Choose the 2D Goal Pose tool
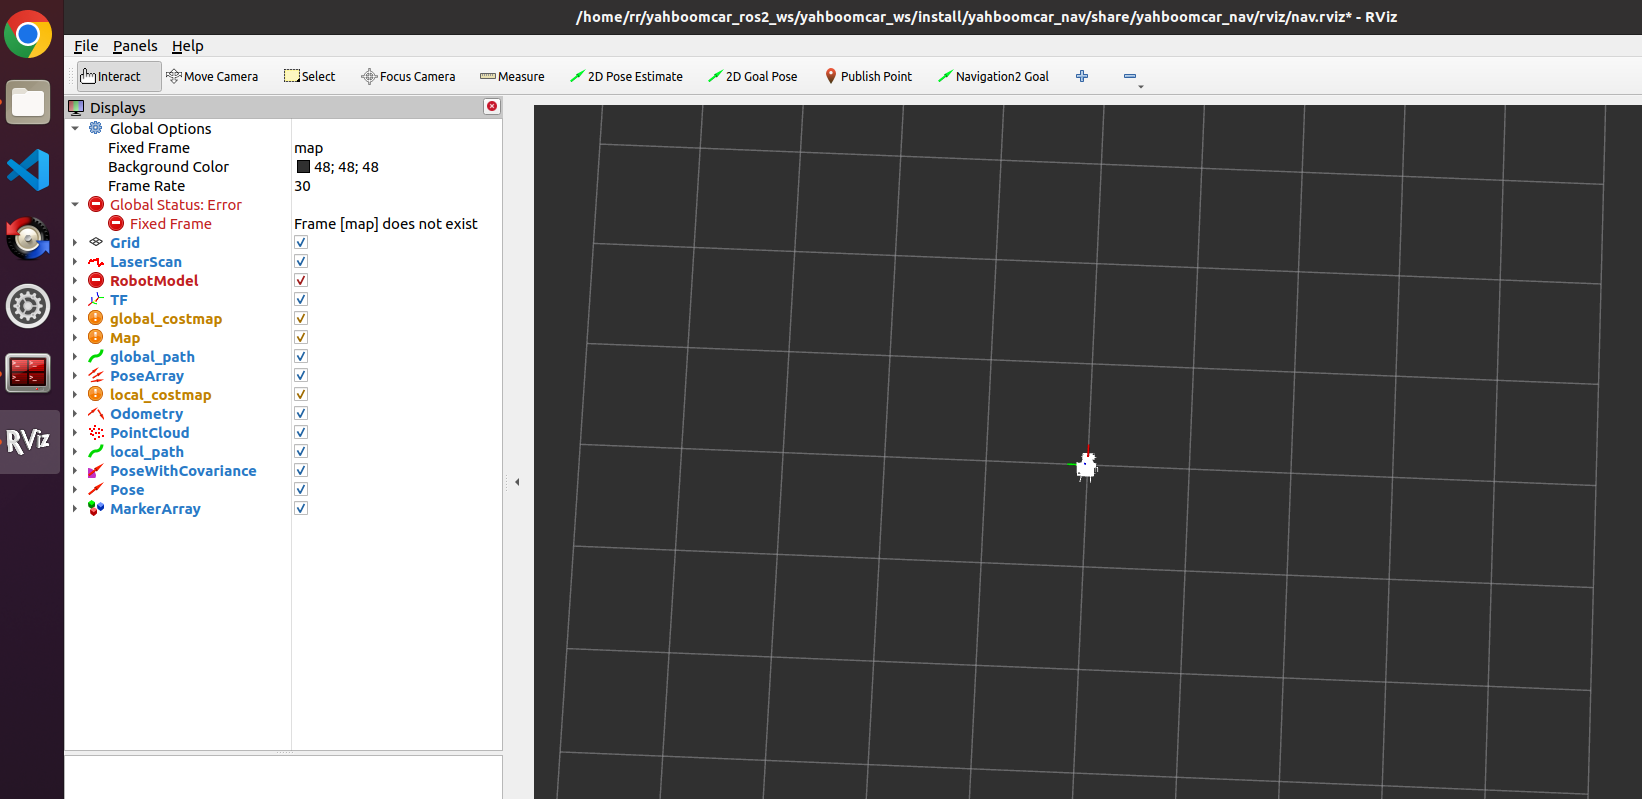 [753, 77]
